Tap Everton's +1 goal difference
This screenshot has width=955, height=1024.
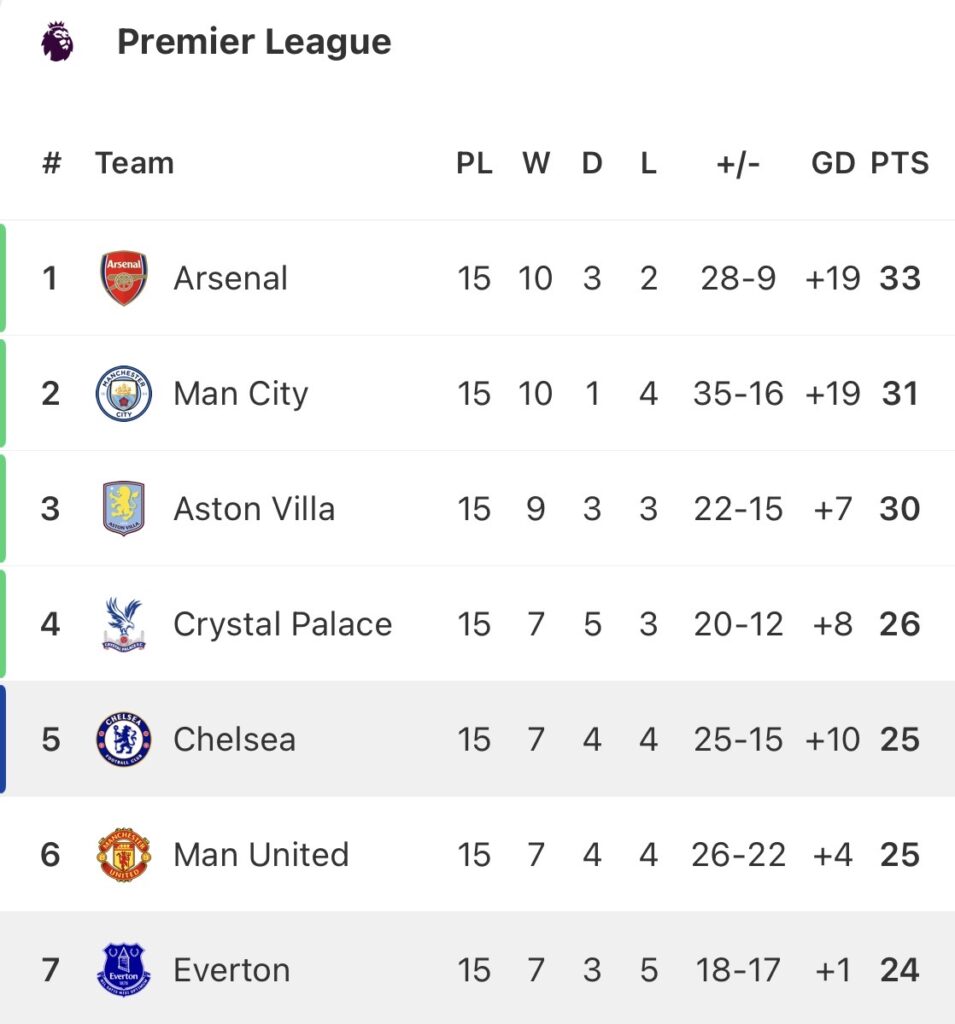pos(833,970)
